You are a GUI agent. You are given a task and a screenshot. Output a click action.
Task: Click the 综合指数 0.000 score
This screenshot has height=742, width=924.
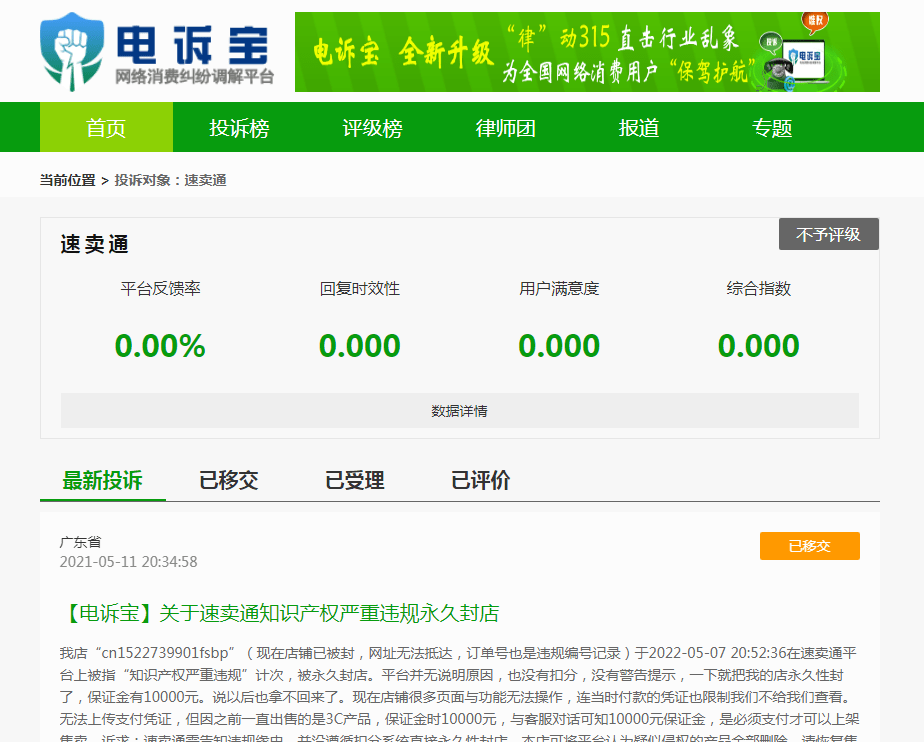click(x=758, y=347)
